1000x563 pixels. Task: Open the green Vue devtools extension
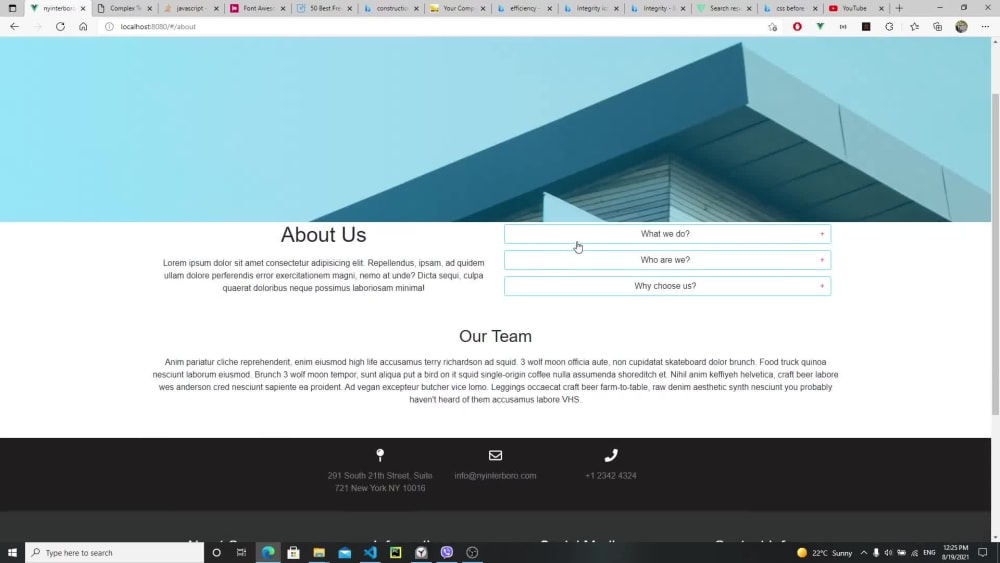[x=820, y=27]
